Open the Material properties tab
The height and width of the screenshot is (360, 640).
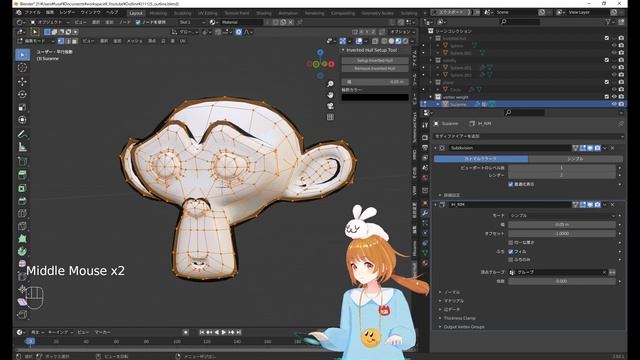tap(425, 263)
